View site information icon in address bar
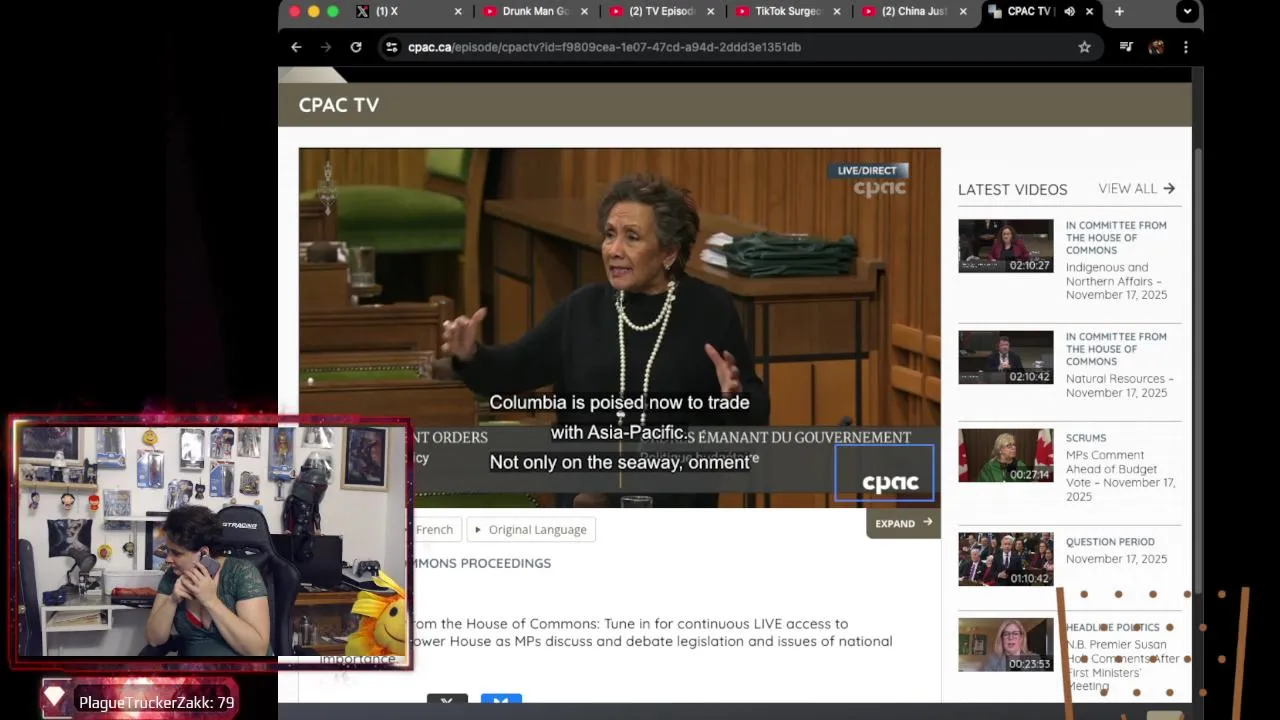This screenshot has width=1280, height=720. pyautogui.click(x=391, y=47)
